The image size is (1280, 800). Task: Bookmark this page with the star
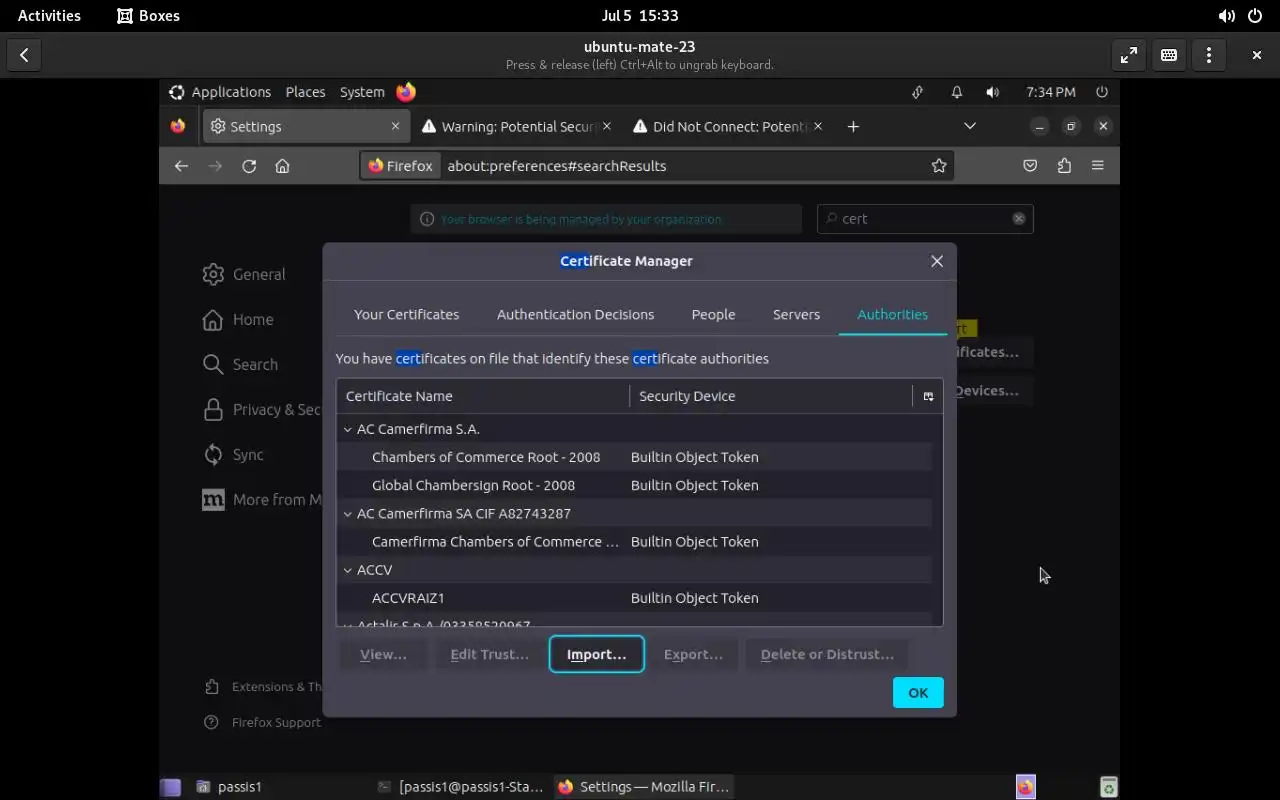click(939, 166)
